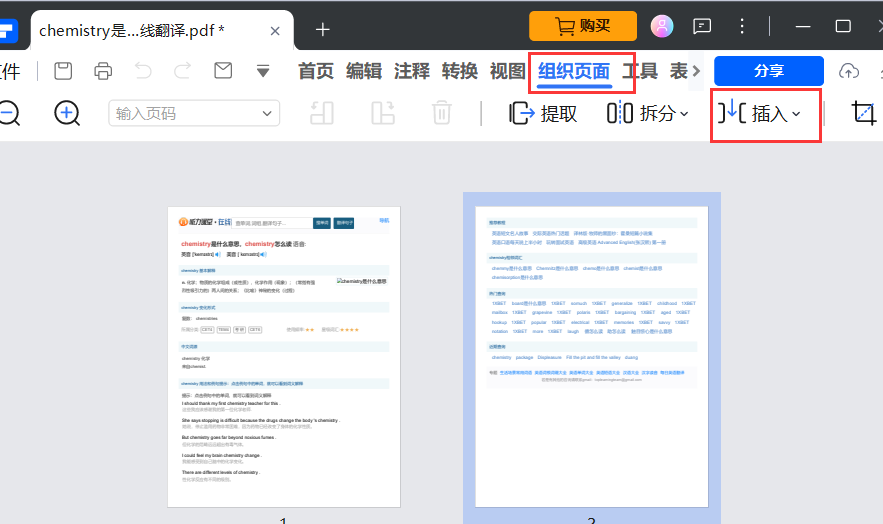
Task: Switch to the 转换 tab
Action: point(460,71)
